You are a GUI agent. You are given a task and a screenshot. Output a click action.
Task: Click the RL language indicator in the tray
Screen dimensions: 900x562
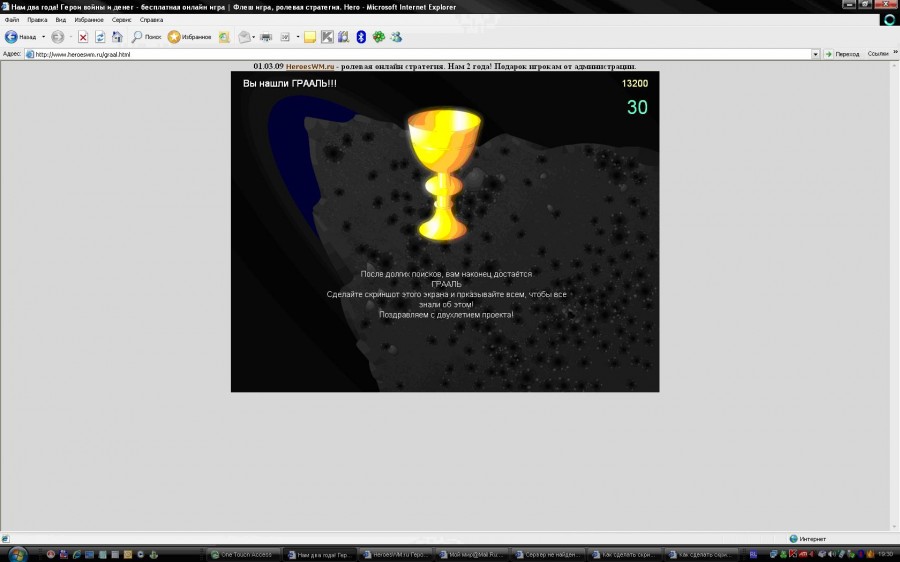point(754,555)
